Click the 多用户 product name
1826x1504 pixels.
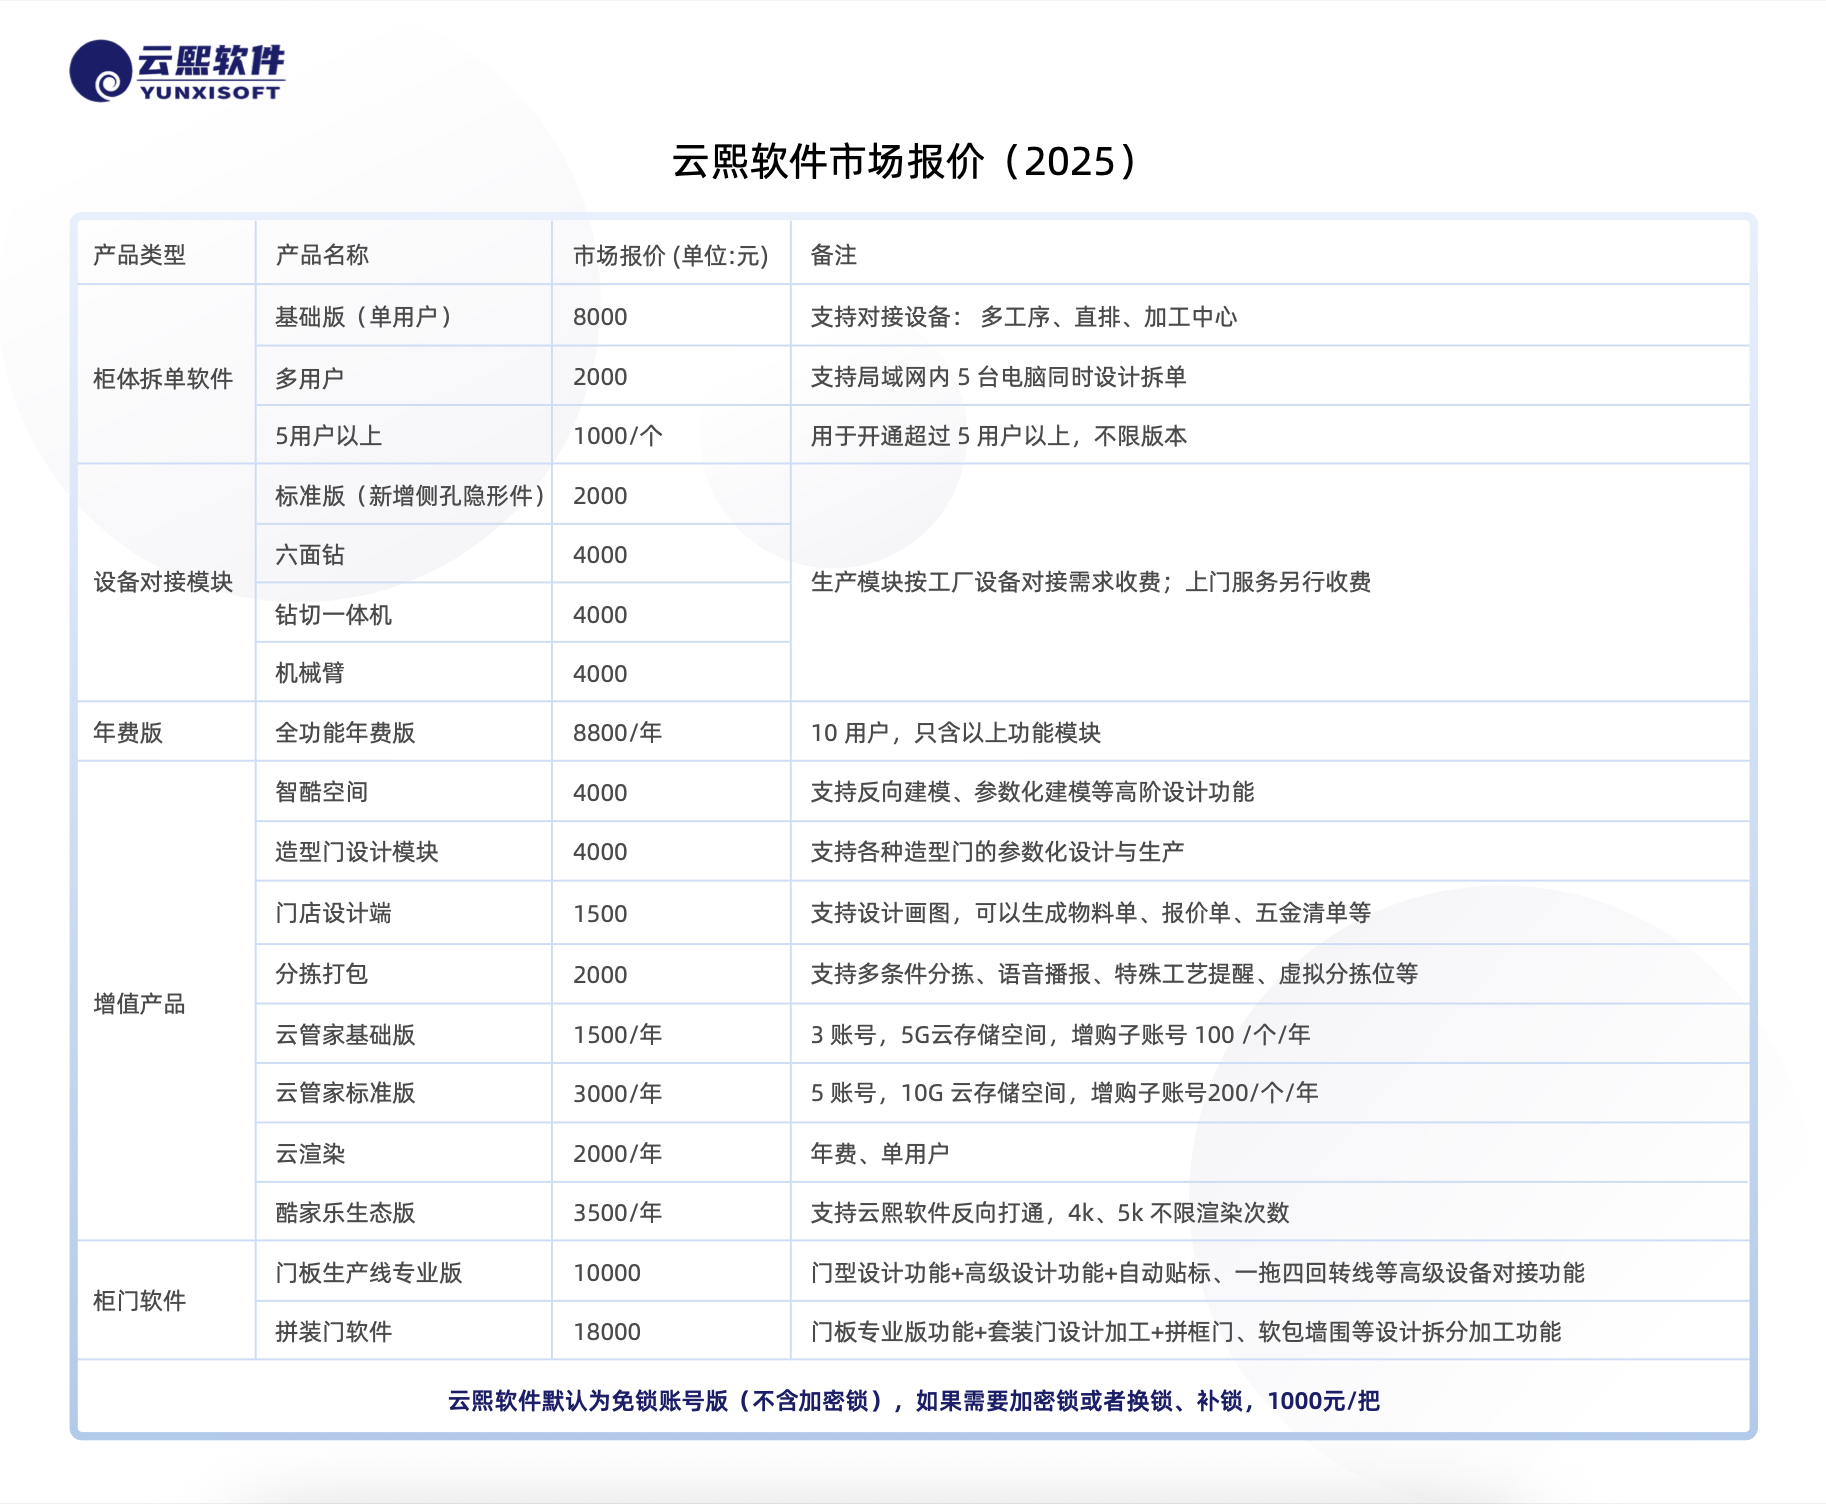(x=310, y=378)
